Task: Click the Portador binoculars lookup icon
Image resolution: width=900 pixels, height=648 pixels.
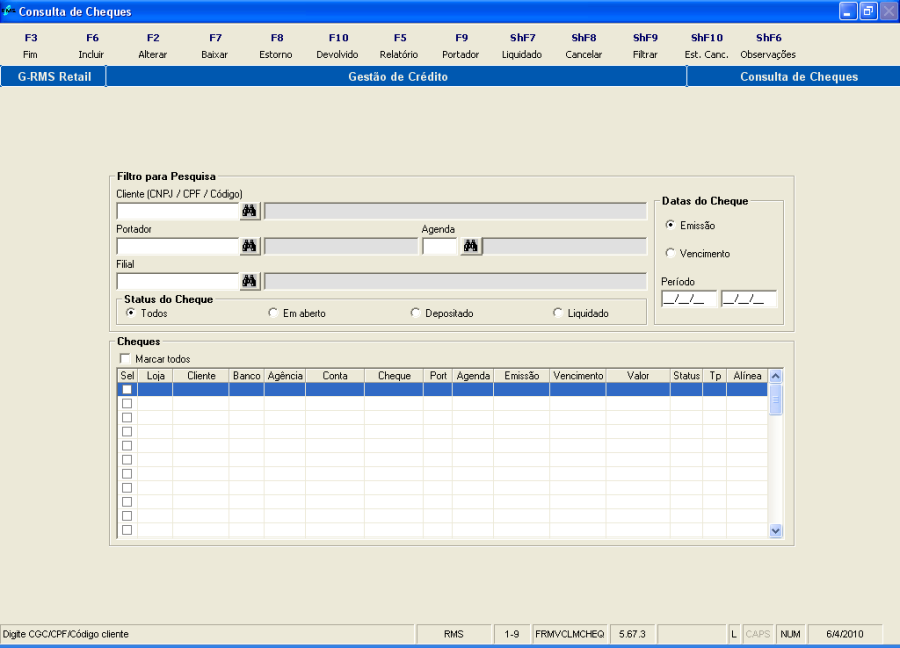Action: click(249, 246)
